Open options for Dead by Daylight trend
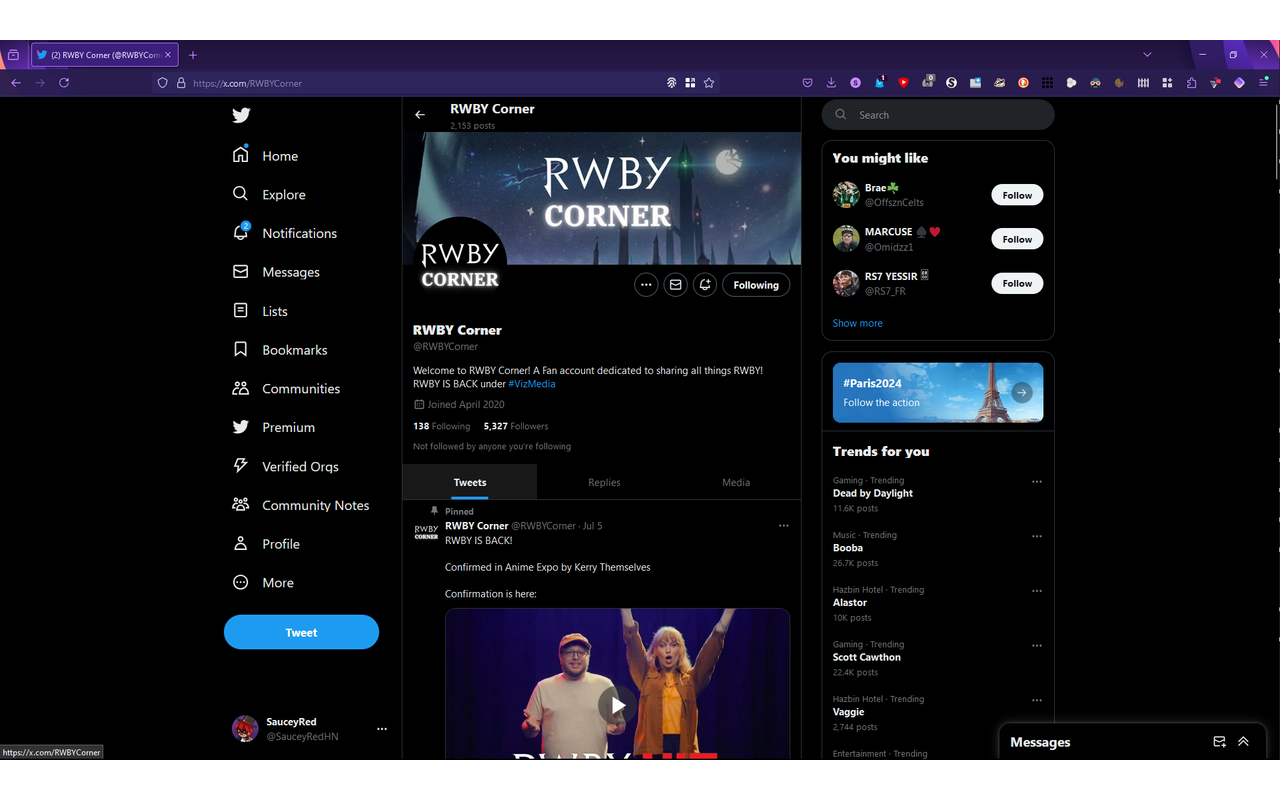 [x=1037, y=481]
